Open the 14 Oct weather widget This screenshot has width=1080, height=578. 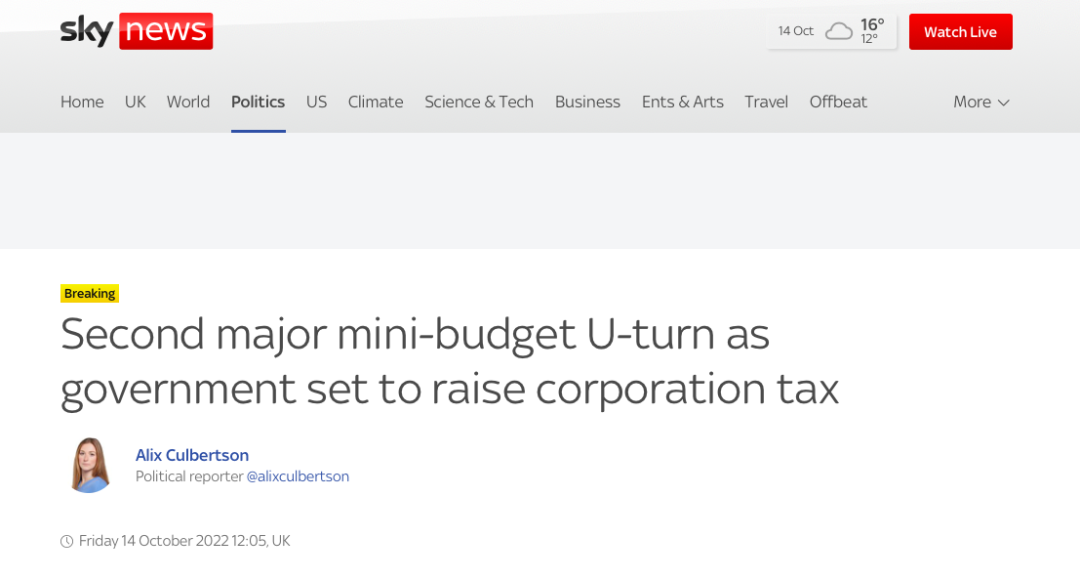tap(832, 32)
